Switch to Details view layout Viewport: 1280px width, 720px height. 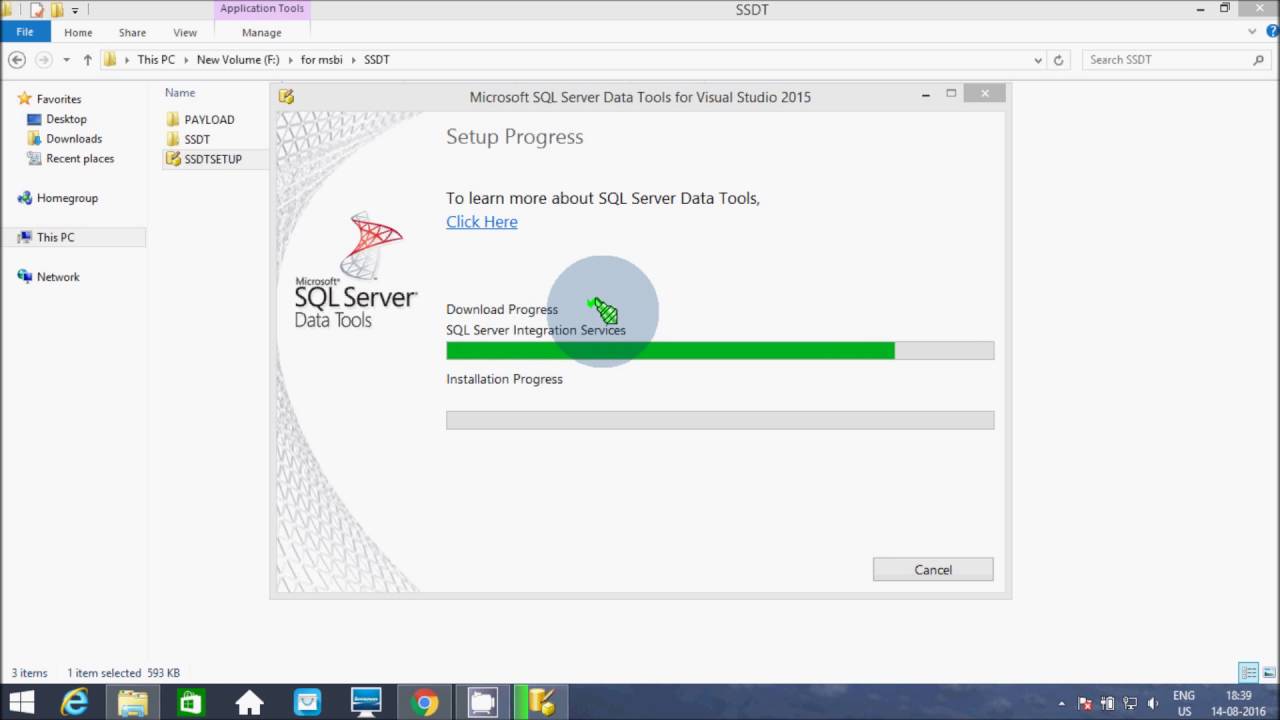1248,673
